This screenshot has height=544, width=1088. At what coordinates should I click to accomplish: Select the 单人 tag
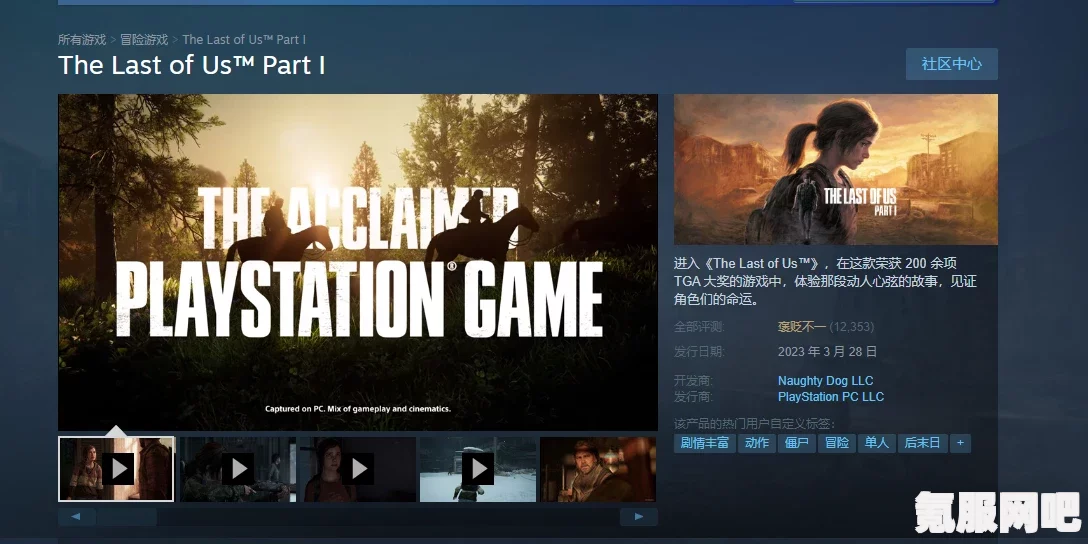pos(876,443)
